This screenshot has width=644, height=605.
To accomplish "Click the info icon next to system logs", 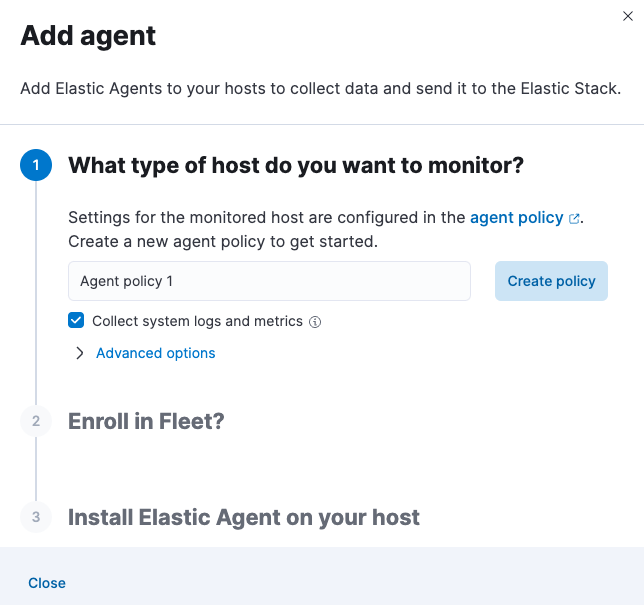I will pyautogui.click(x=315, y=322).
